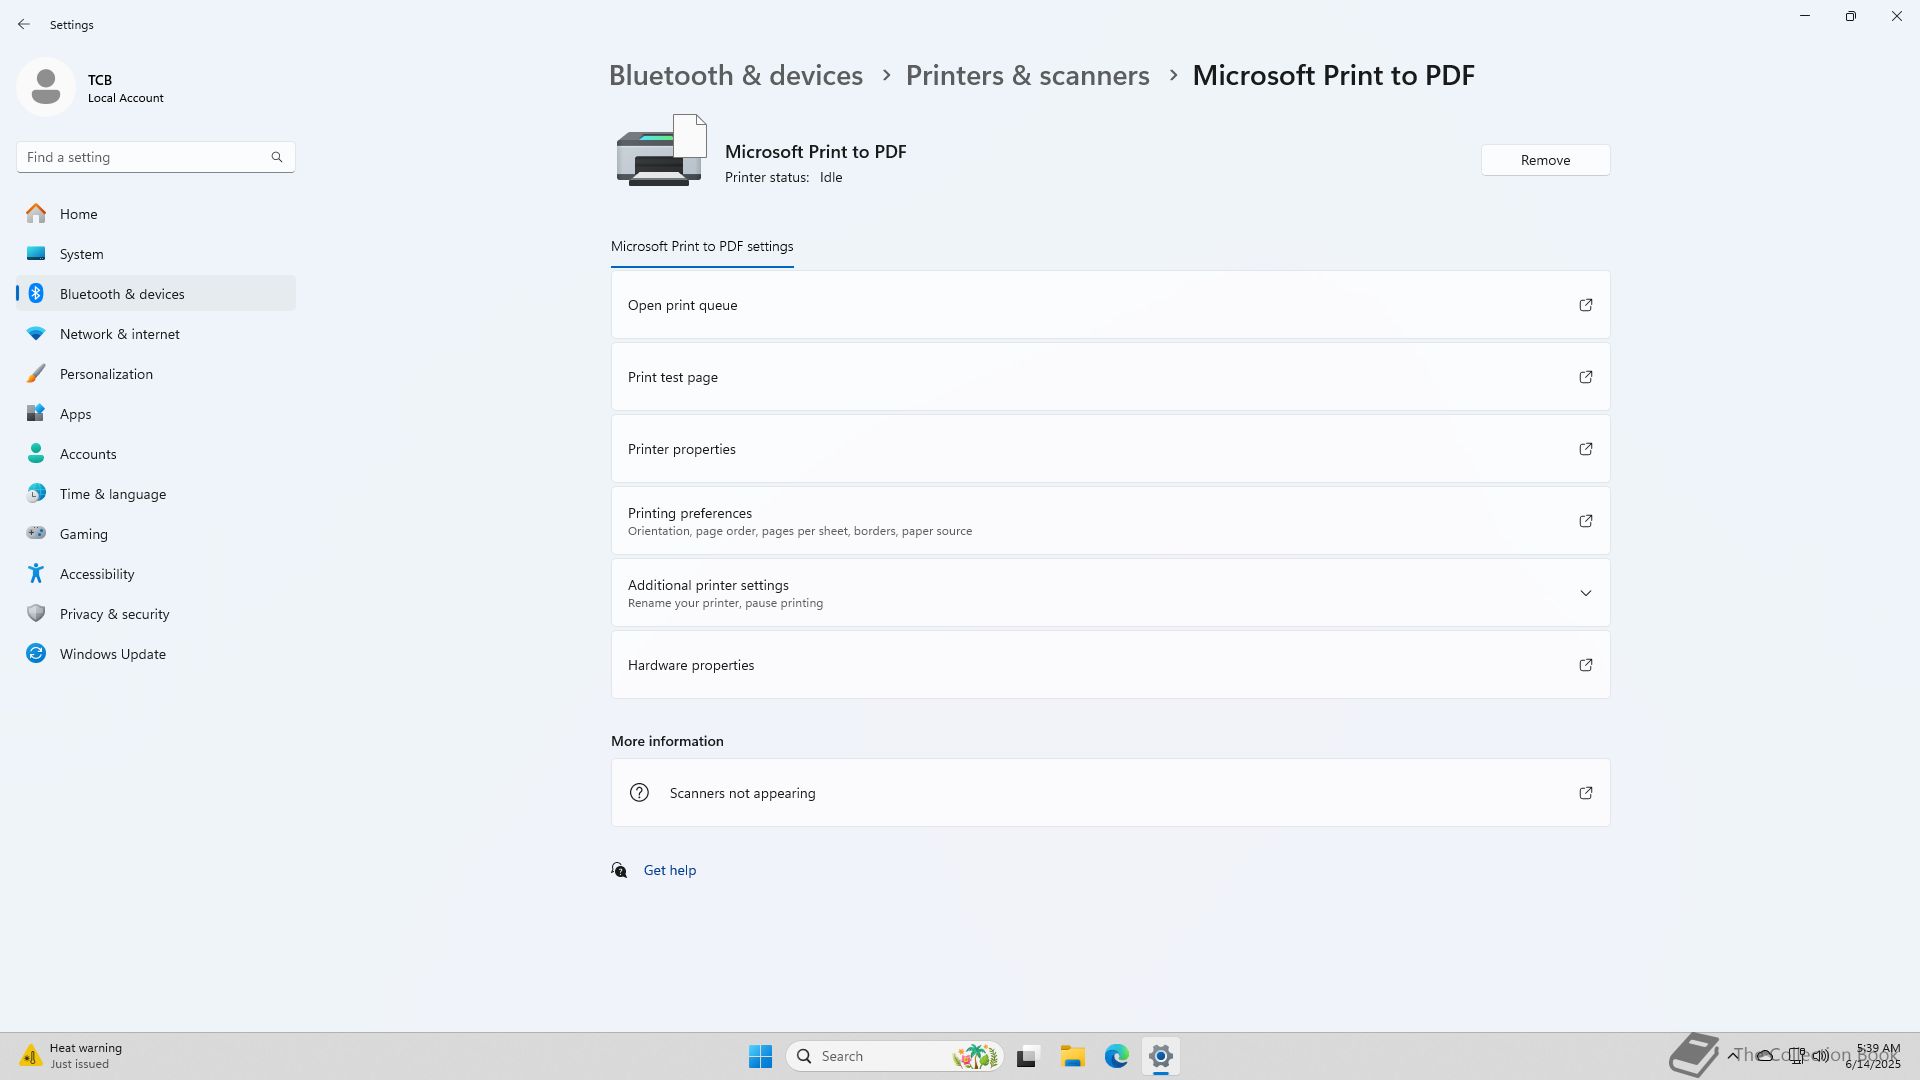Expand Additional printer settings chevron
Screen dimensions: 1920x1080
click(1585, 593)
